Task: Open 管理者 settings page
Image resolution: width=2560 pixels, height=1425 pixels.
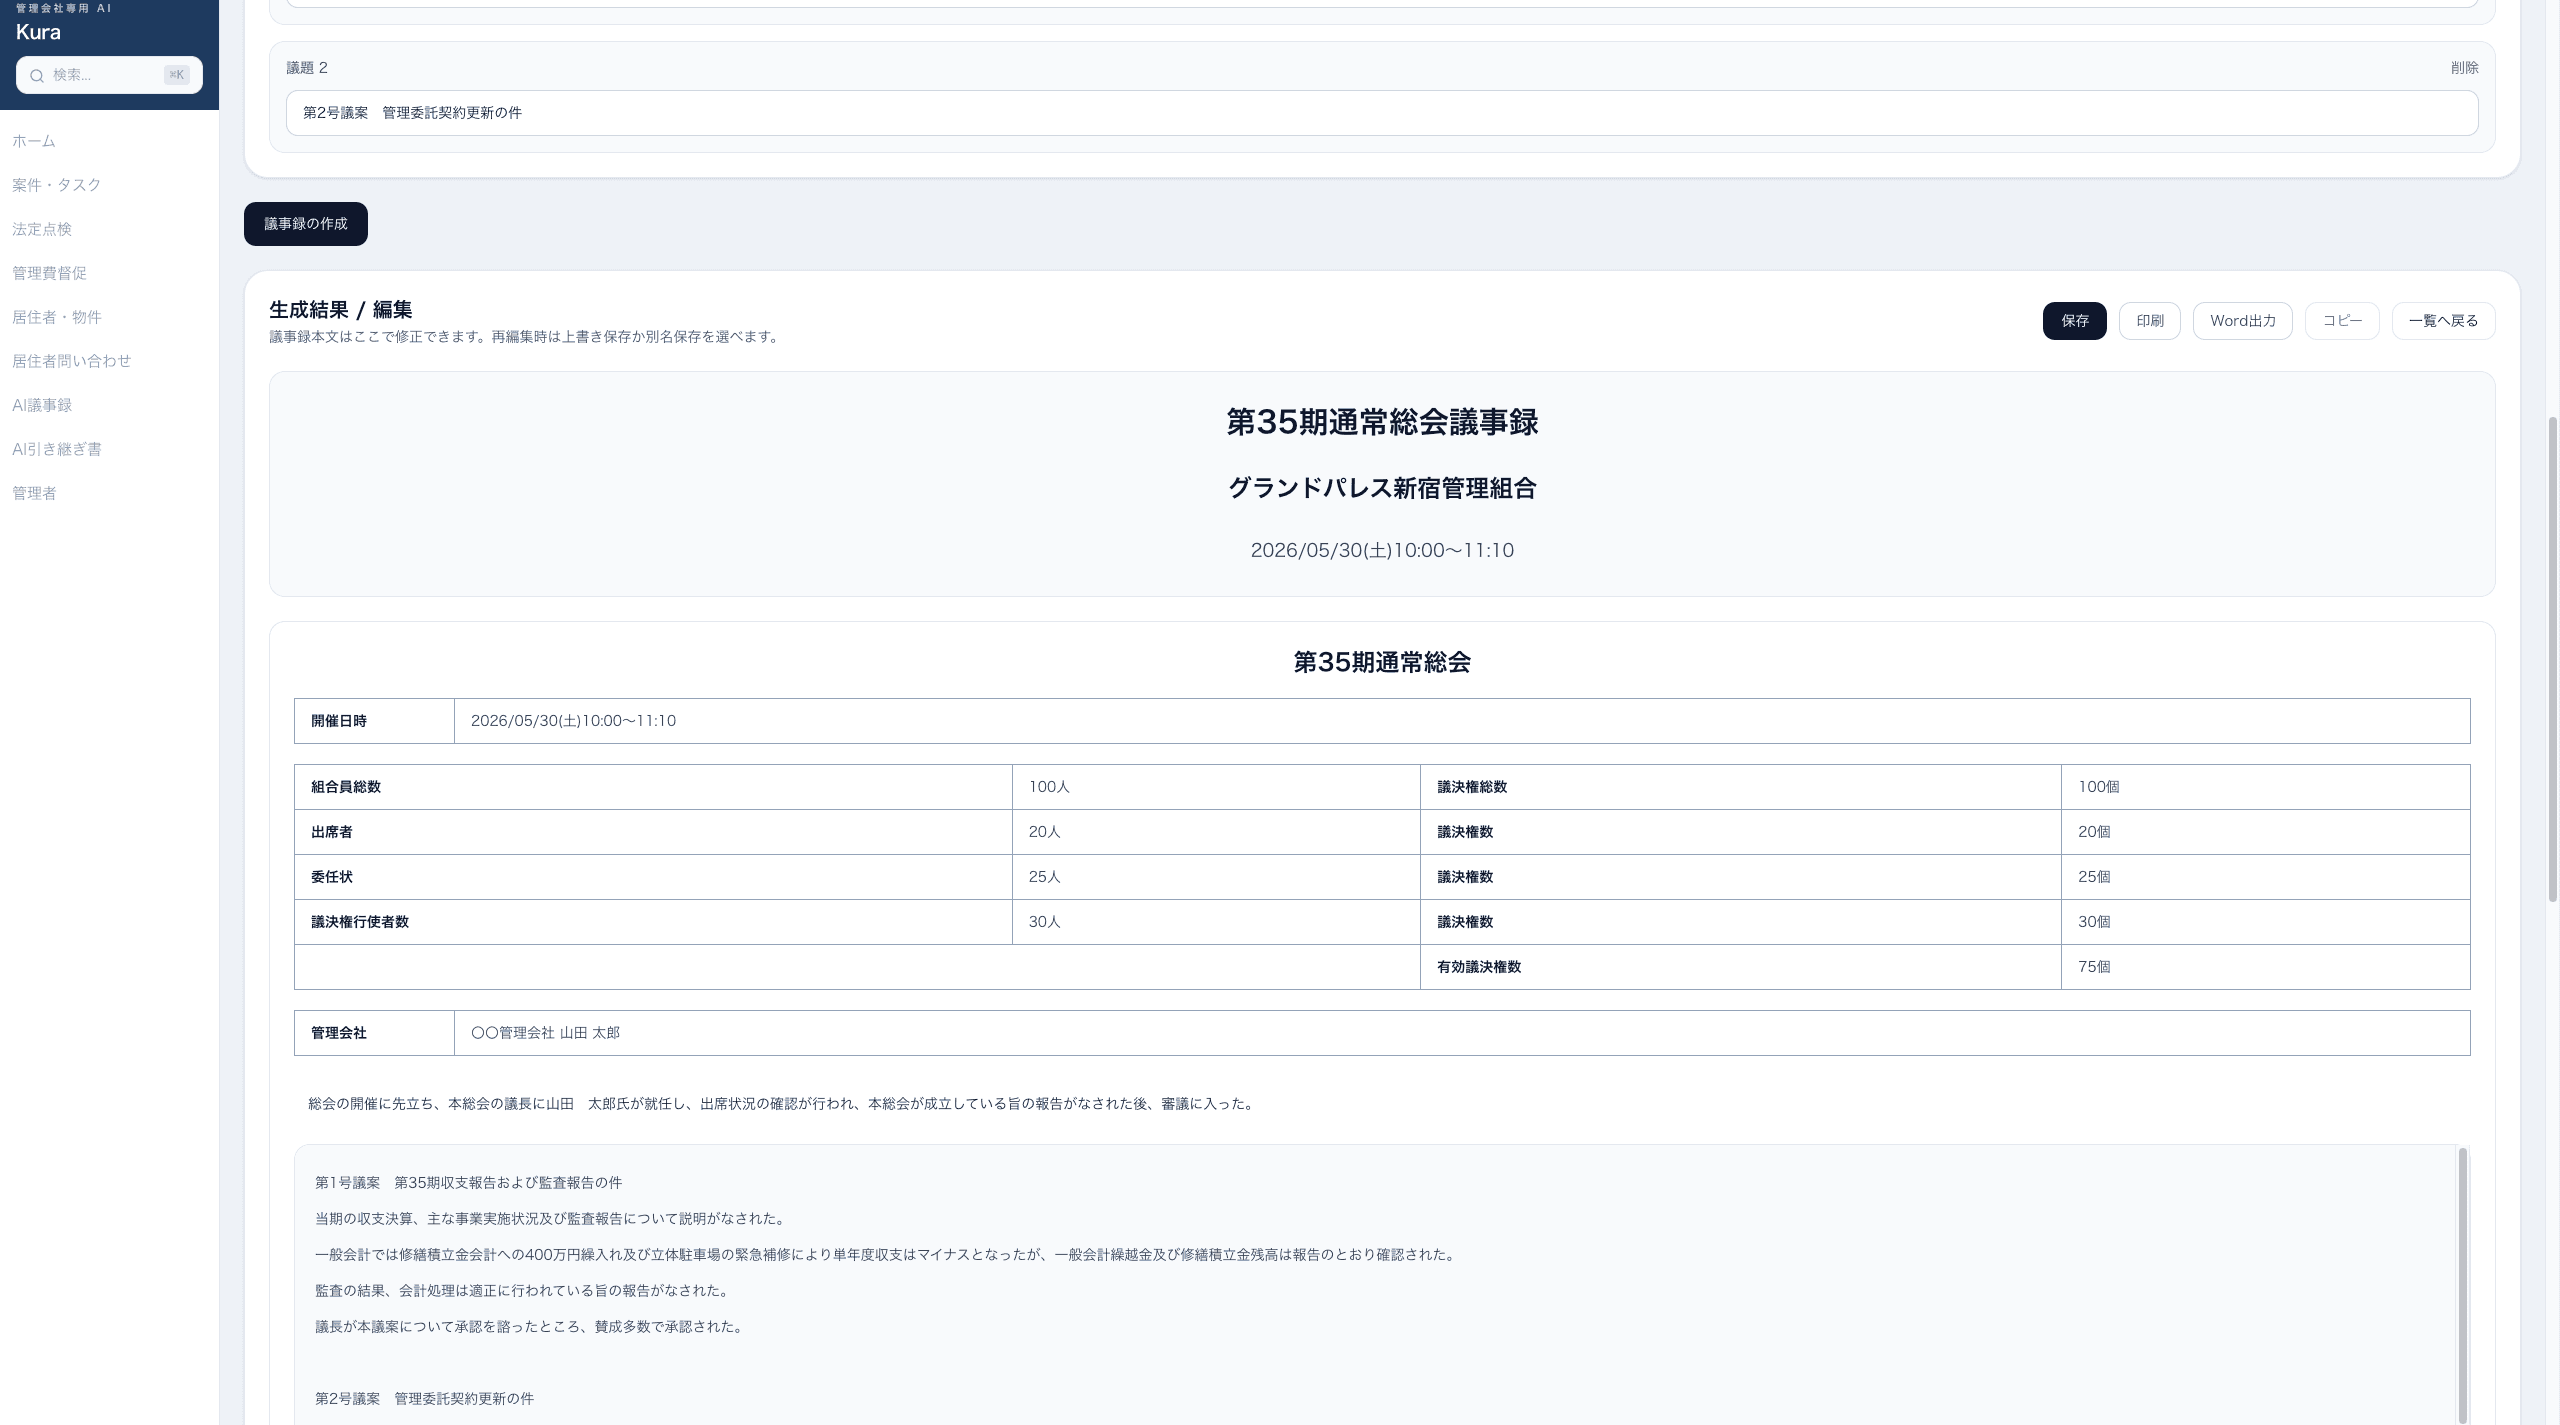Action: point(34,493)
